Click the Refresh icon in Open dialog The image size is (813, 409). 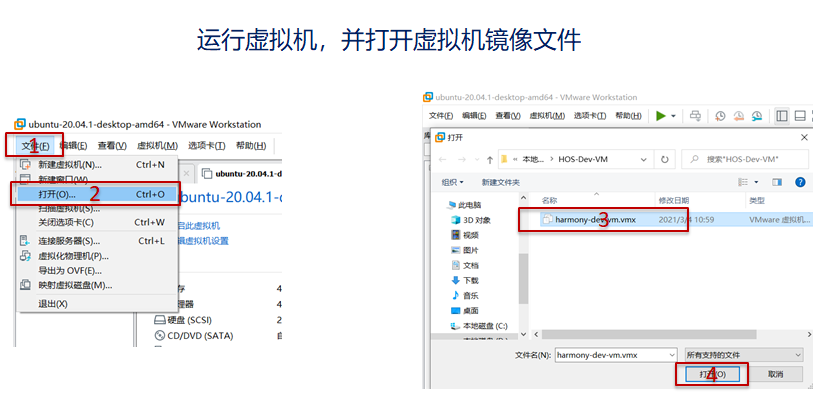pyautogui.click(x=665, y=159)
